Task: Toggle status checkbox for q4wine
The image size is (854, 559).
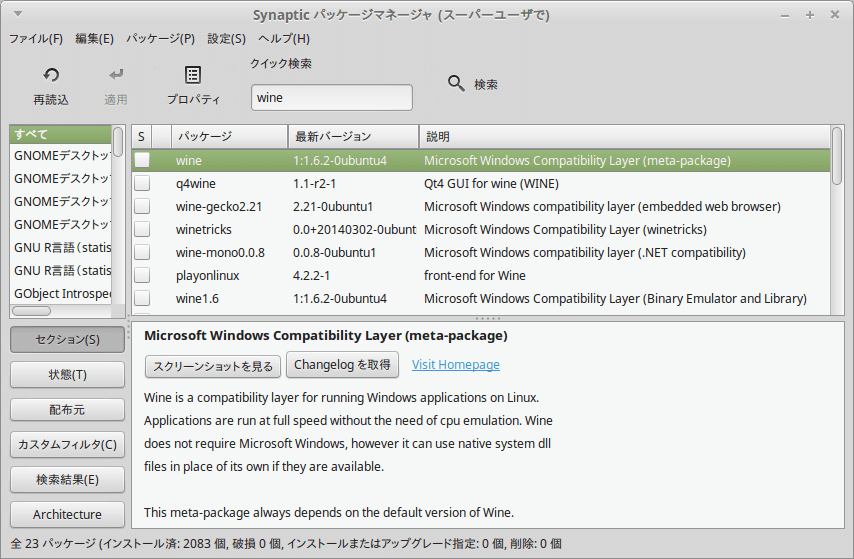Action: [142, 183]
